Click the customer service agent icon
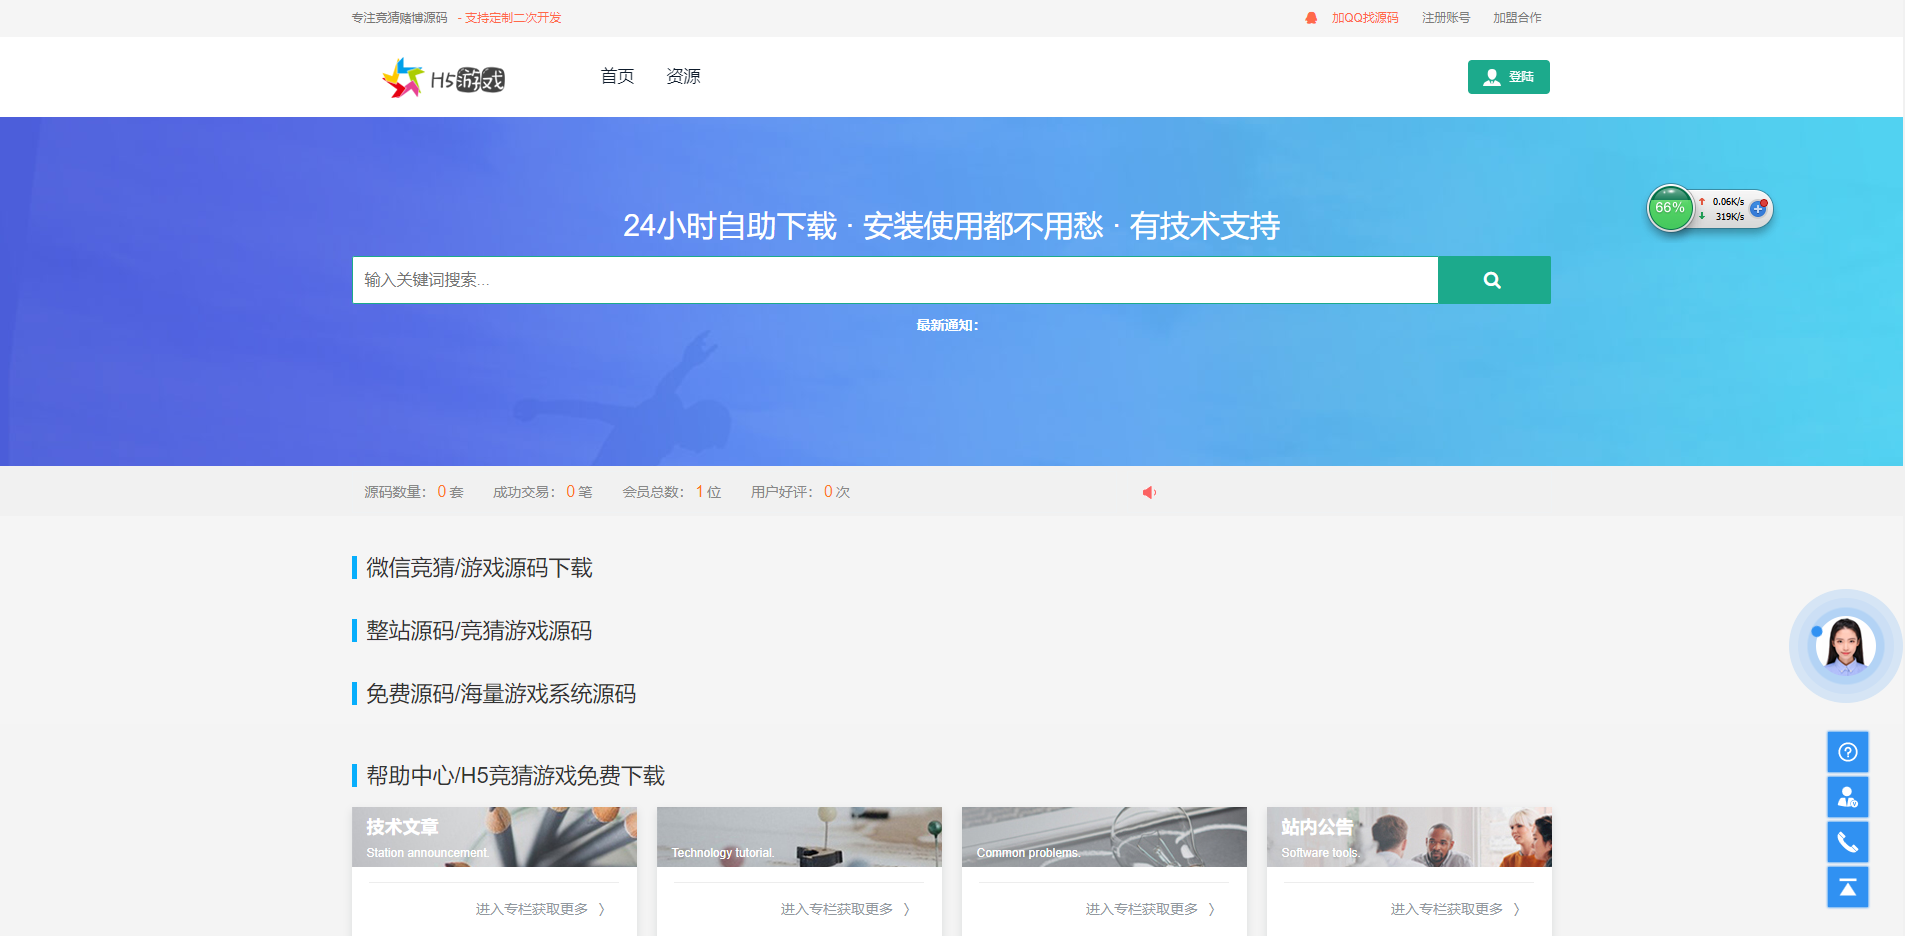Screen dimensions: 1905x936 click(1847, 796)
